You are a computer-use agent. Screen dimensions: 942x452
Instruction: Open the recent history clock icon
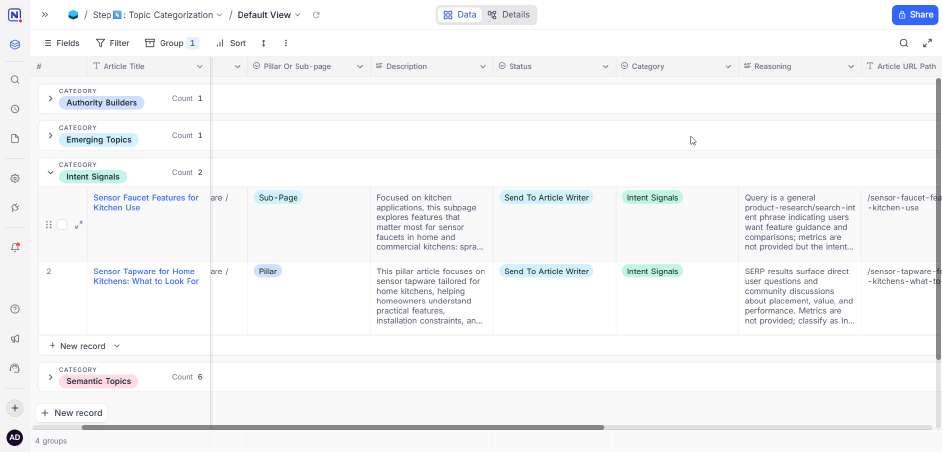click(15, 109)
